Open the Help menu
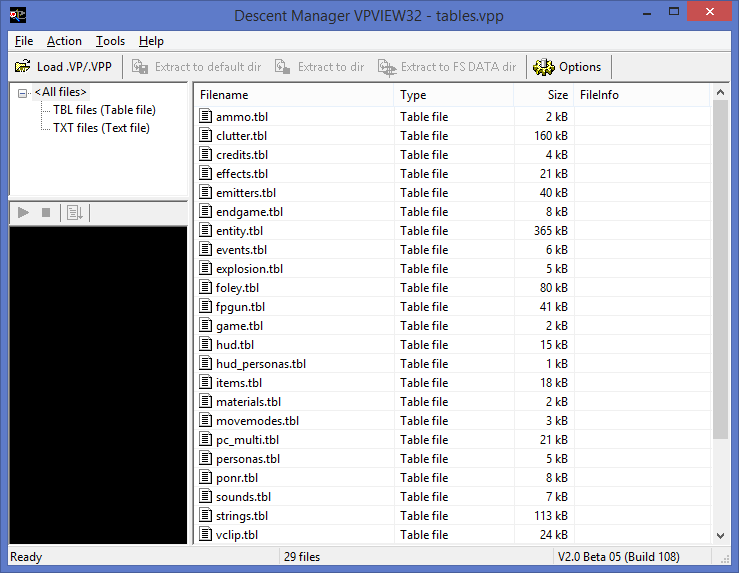Image resolution: width=739 pixels, height=573 pixels. click(x=151, y=41)
